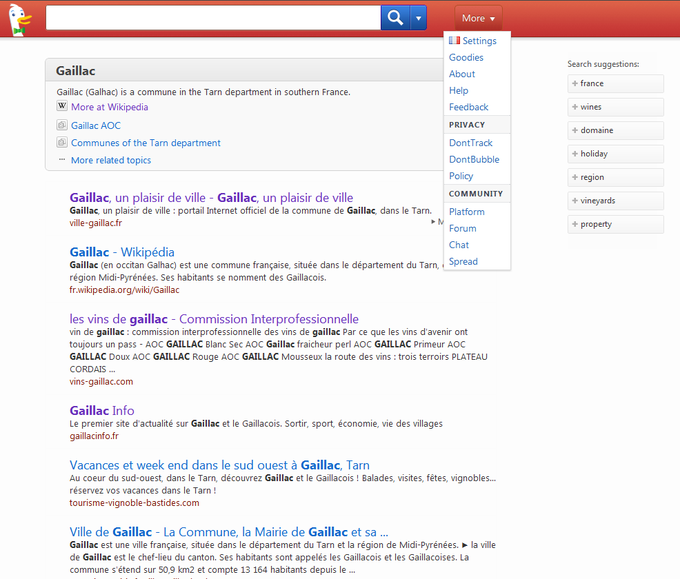Click the icon beside Communes of the Tarn
The width and height of the screenshot is (680, 579).
62,142
